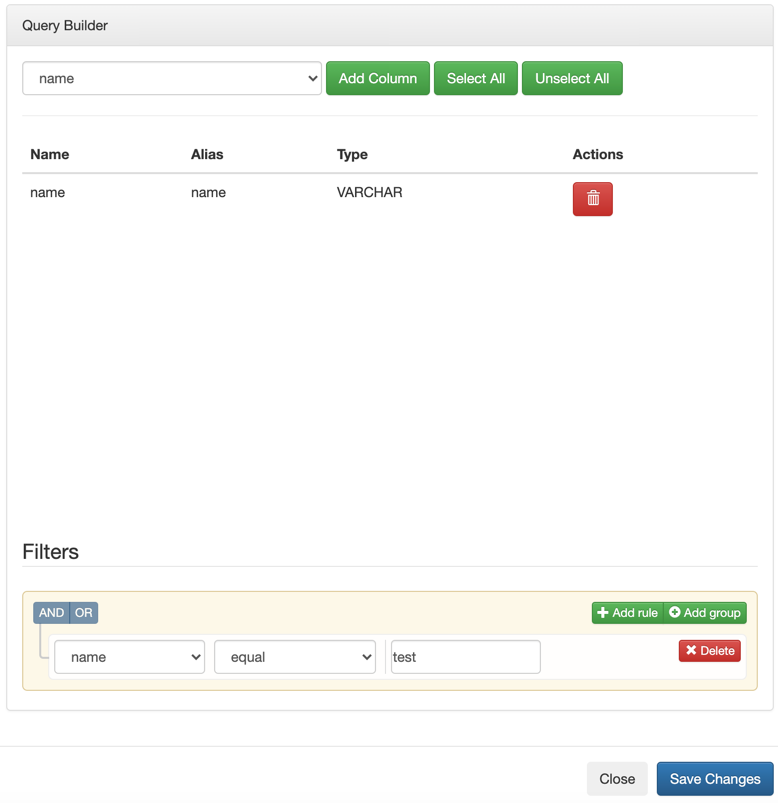The height and width of the screenshot is (803, 778).
Task: Click the plus Add rule button
Action: click(x=627, y=612)
